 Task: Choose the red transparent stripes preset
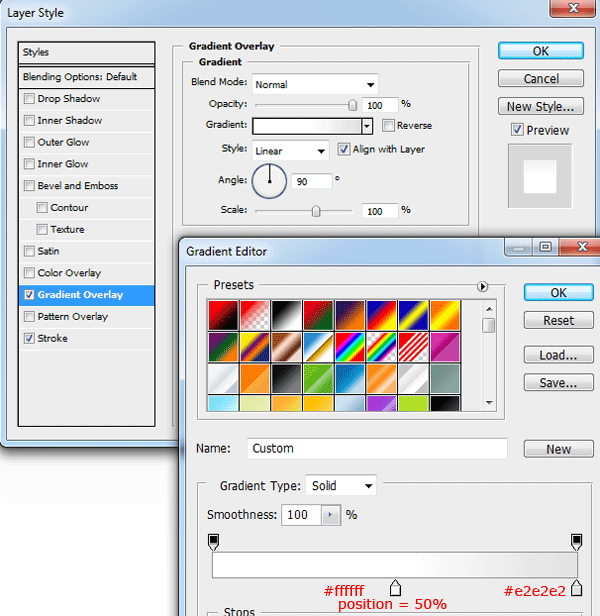(x=413, y=347)
